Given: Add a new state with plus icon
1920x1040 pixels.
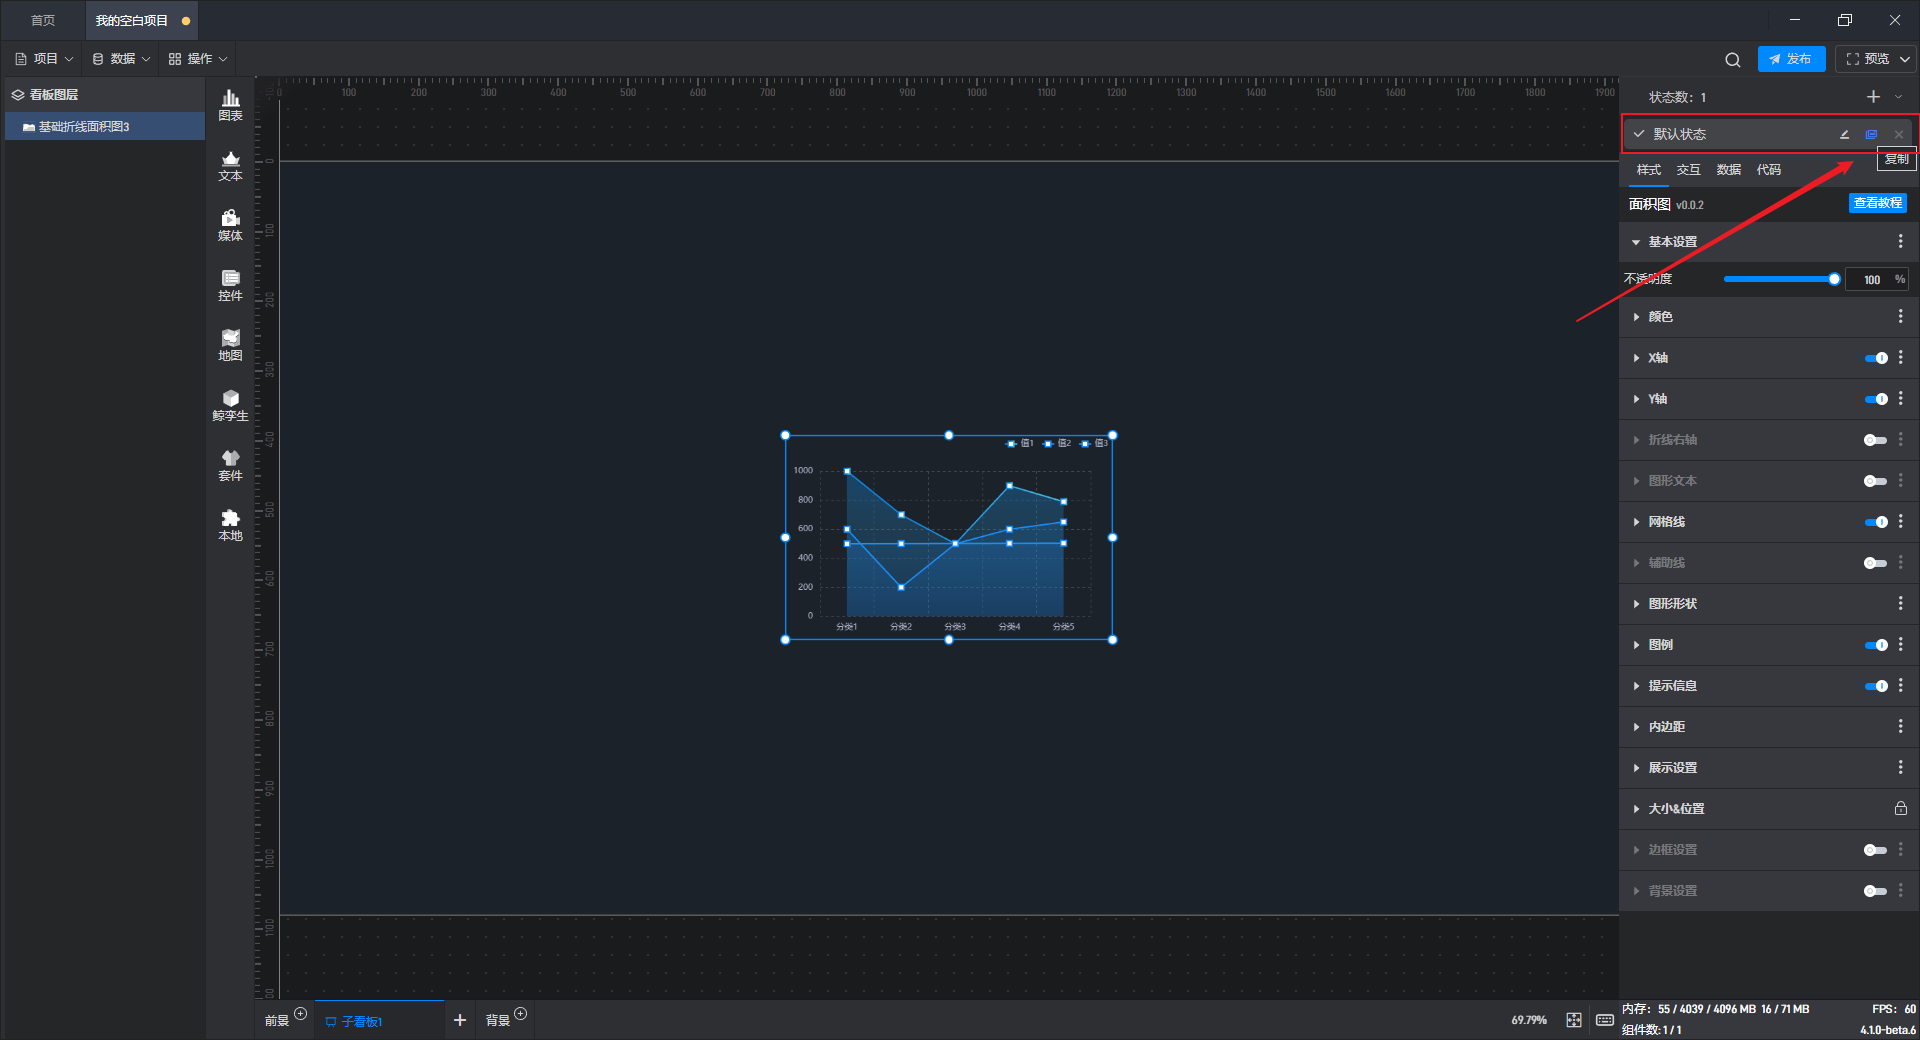Looking at the screenshot, I should [1873, 97].
